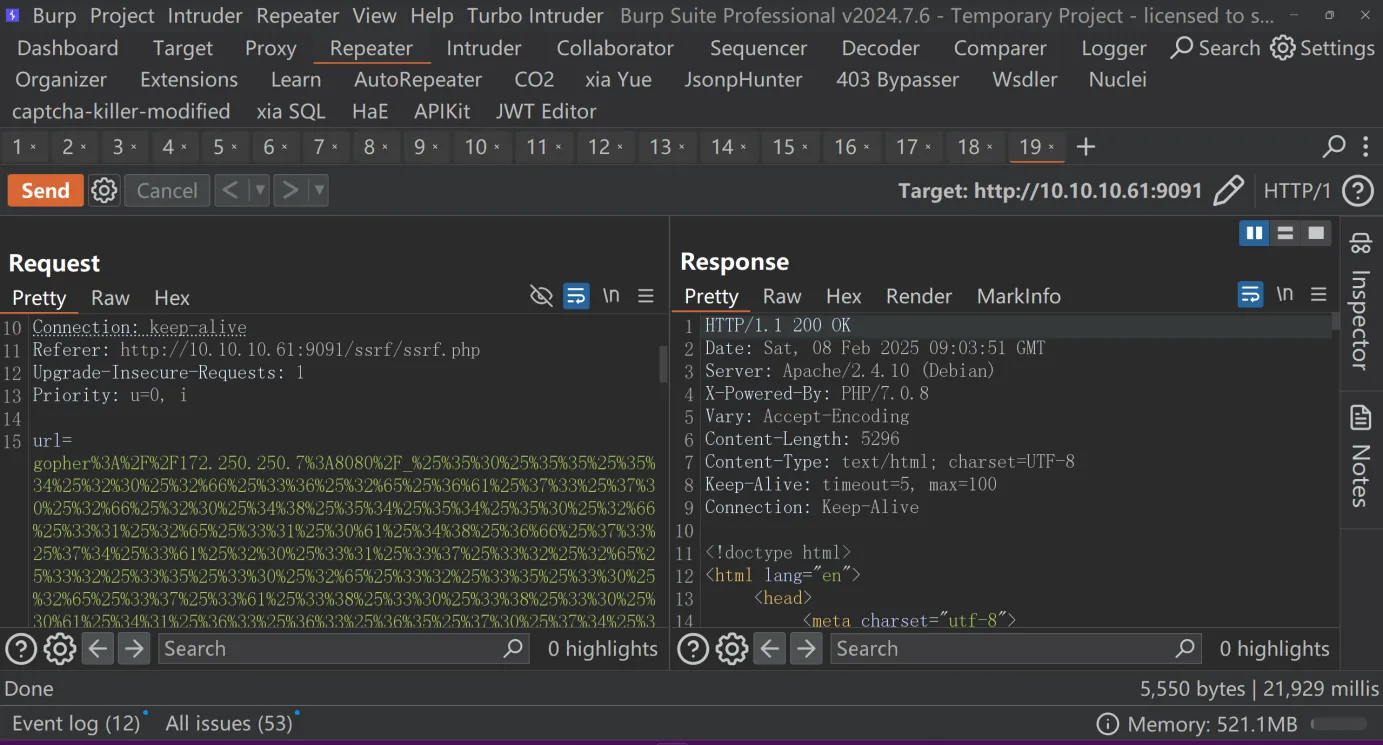Select combined tabbed layout view
The image size is (1383, 745).
click(1317, 233)
